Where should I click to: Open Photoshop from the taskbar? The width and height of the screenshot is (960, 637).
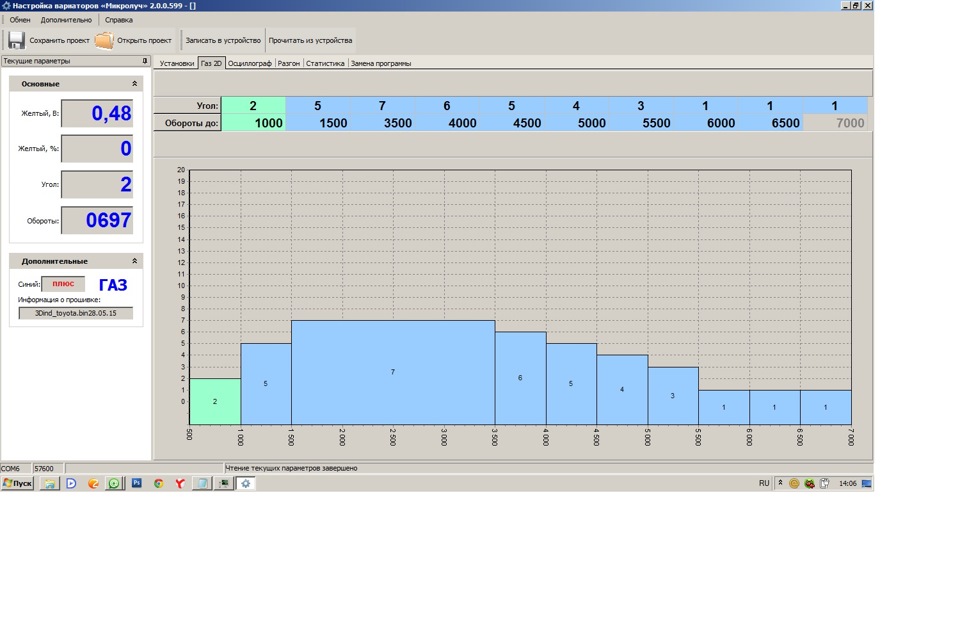[137, 483]
